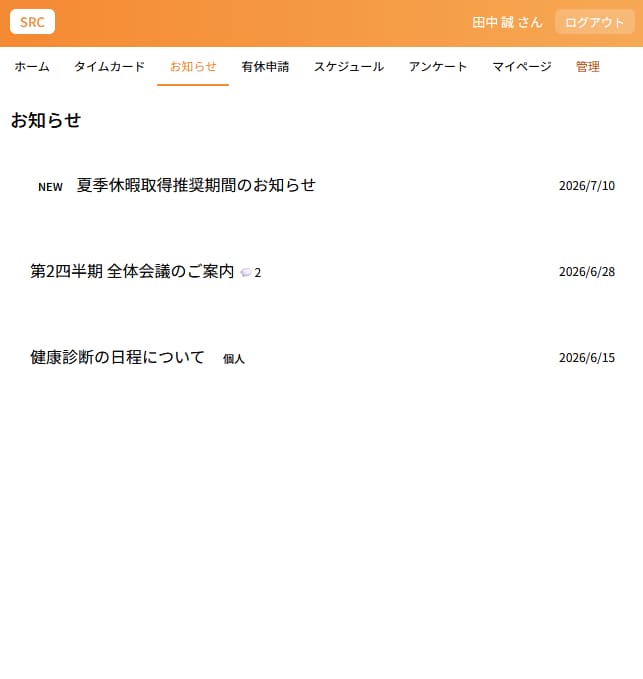643x679 pixels.
Task: Select the お知らせ tab
Action: click(x=193, y=67)
